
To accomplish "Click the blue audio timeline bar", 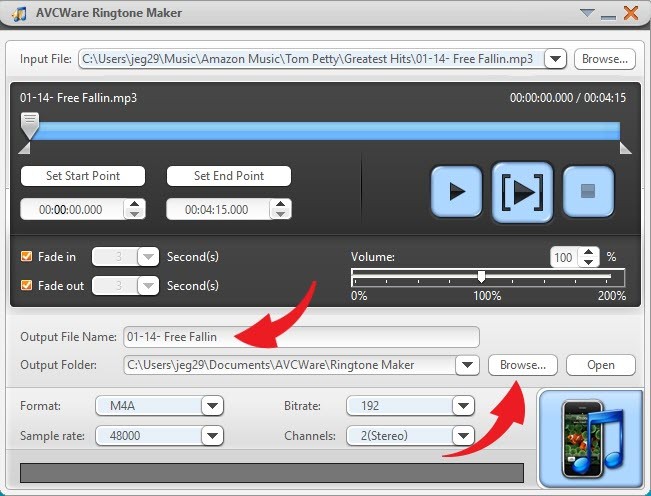I will (x=328, y=131).
